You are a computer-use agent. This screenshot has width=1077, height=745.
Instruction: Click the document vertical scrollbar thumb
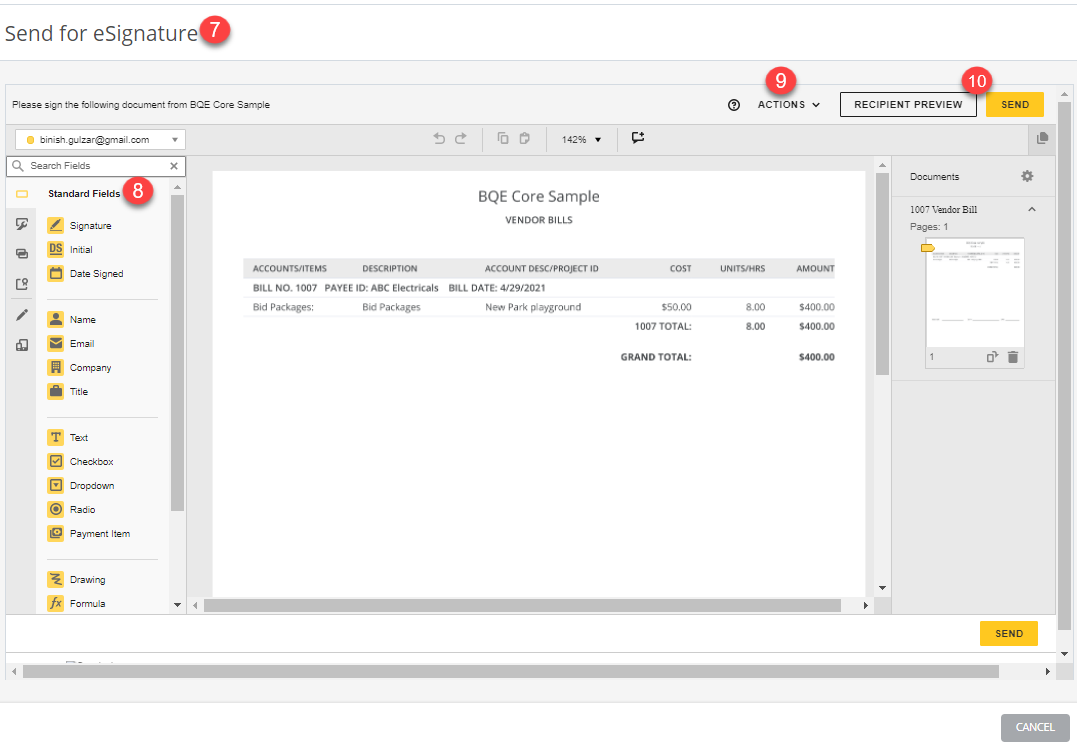point(883,274)
